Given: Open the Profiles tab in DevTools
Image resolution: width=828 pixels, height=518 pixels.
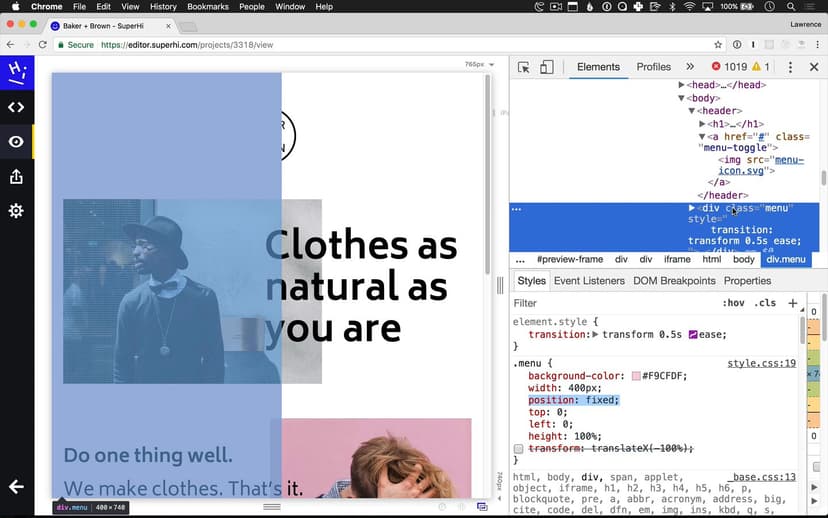Looking at the screenshot, I should click(x=653, y=67).
